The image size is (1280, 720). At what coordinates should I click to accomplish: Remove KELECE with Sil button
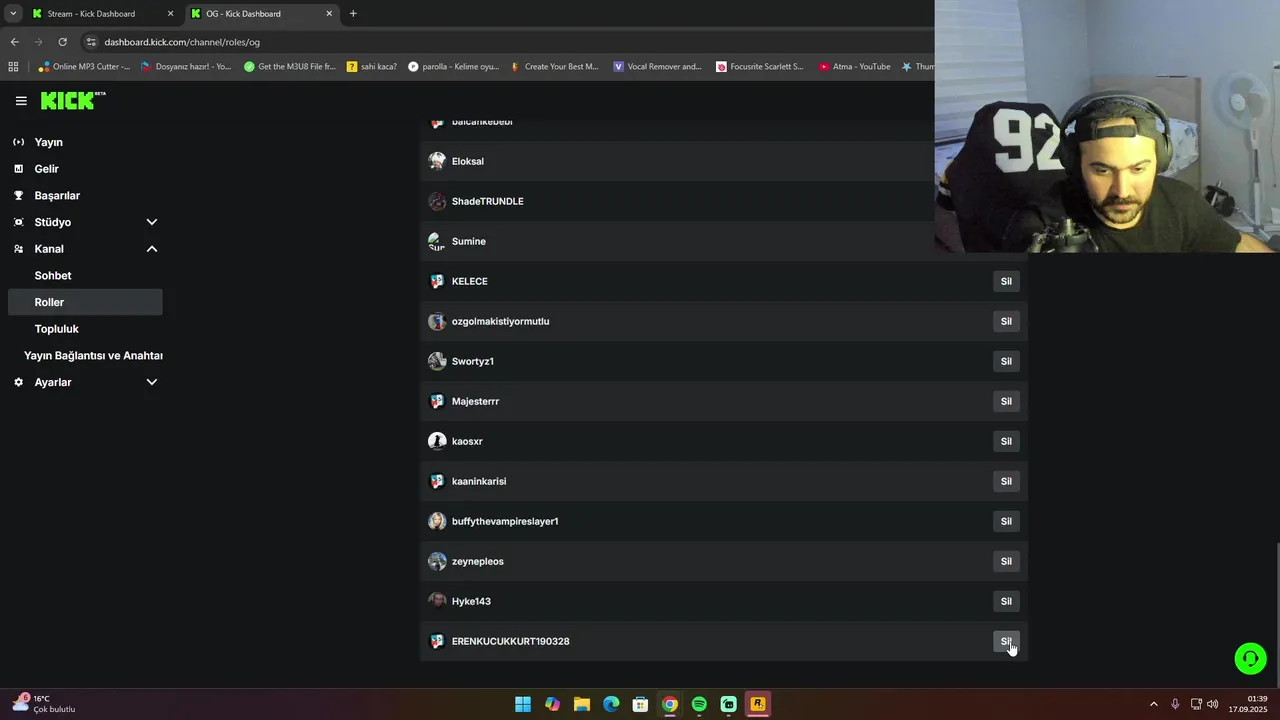pos(1006,281)
